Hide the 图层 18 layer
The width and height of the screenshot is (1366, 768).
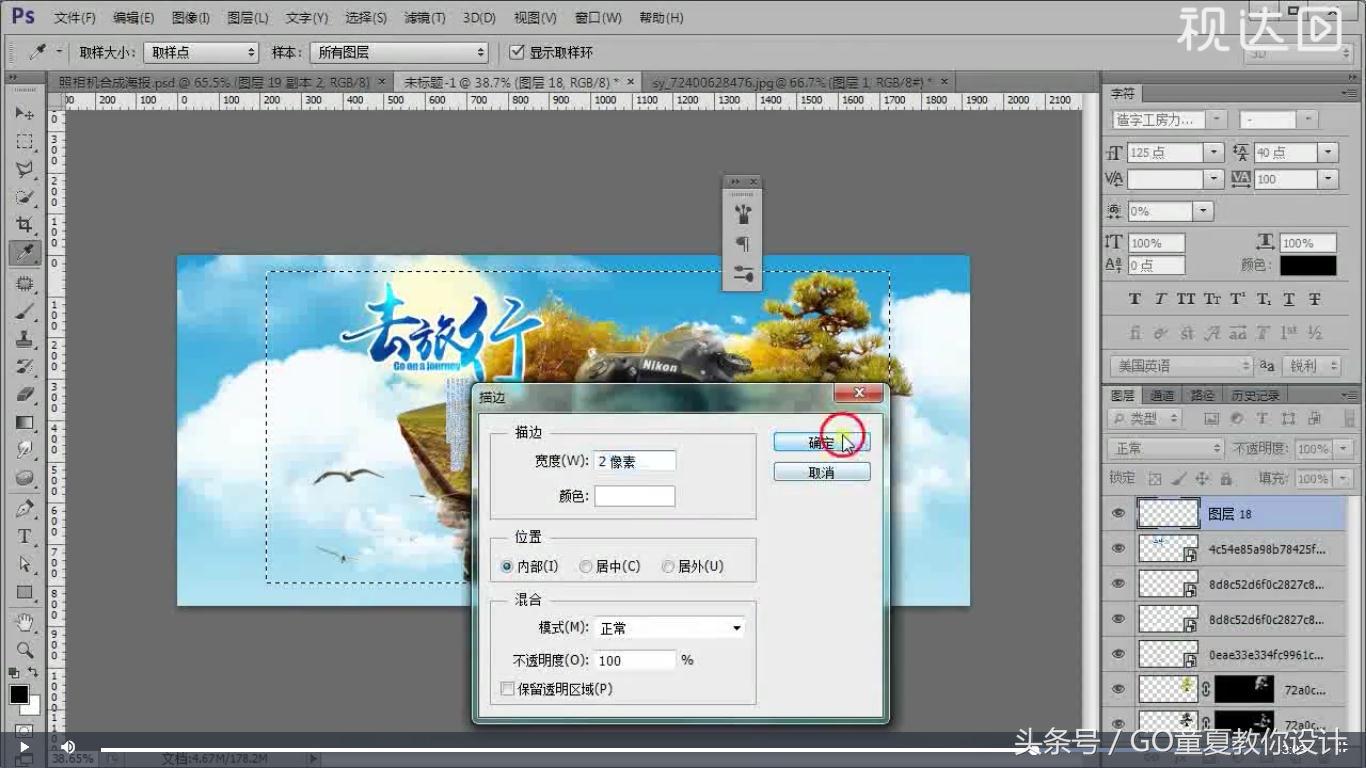click(1117, 513)
